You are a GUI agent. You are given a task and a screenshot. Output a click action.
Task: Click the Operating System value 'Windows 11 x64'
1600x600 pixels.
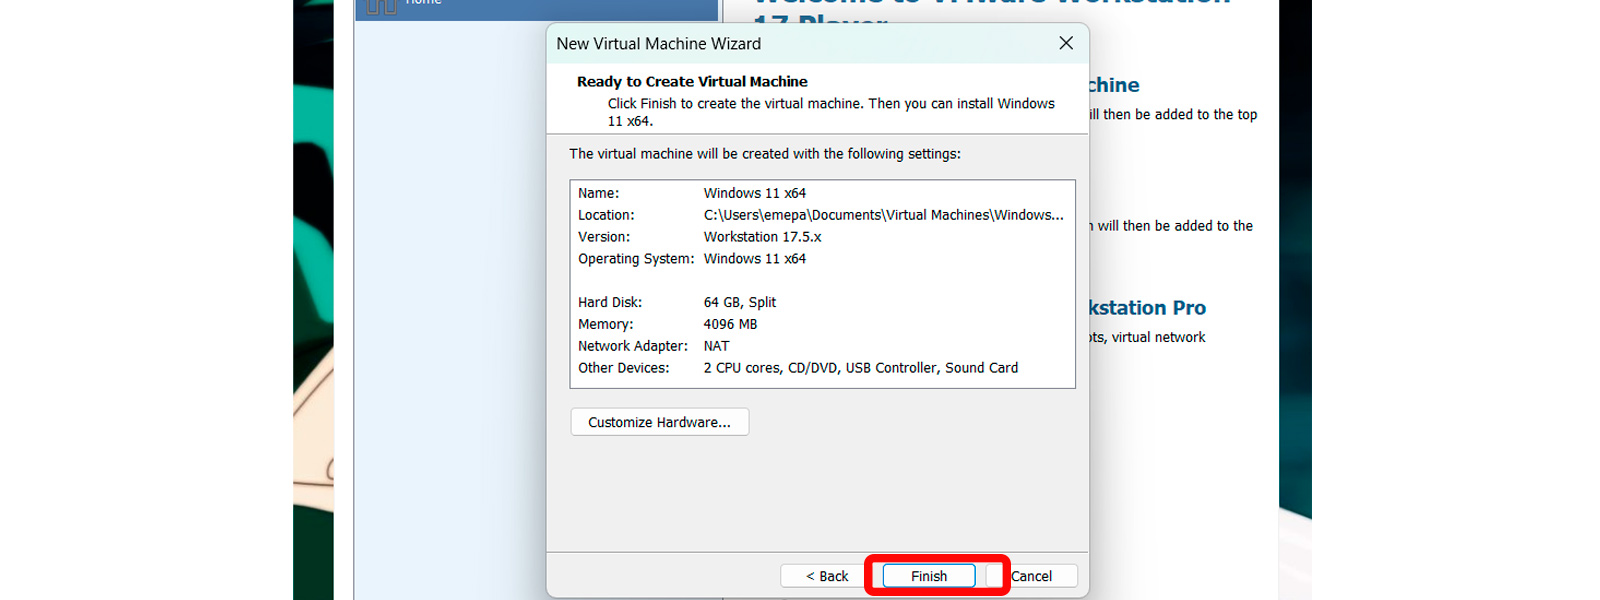pyautogui.click(x=755, y=259)
